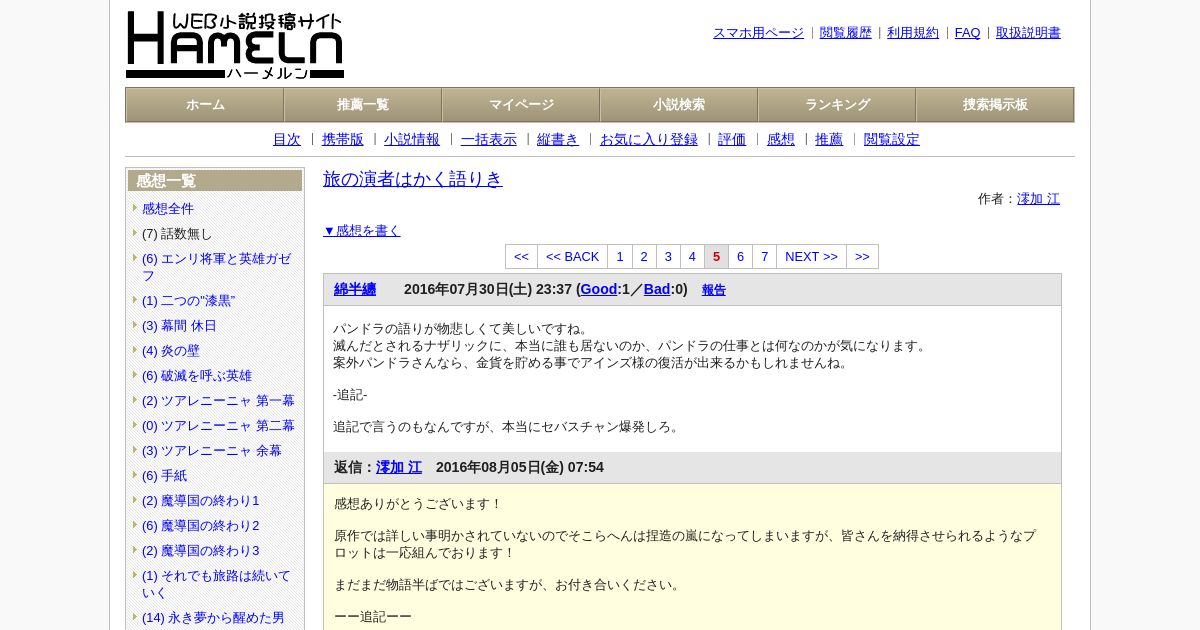Viewport: 1200px width, 630px height.
Task: Jump to last page with >> button
Action: (862, 257)
